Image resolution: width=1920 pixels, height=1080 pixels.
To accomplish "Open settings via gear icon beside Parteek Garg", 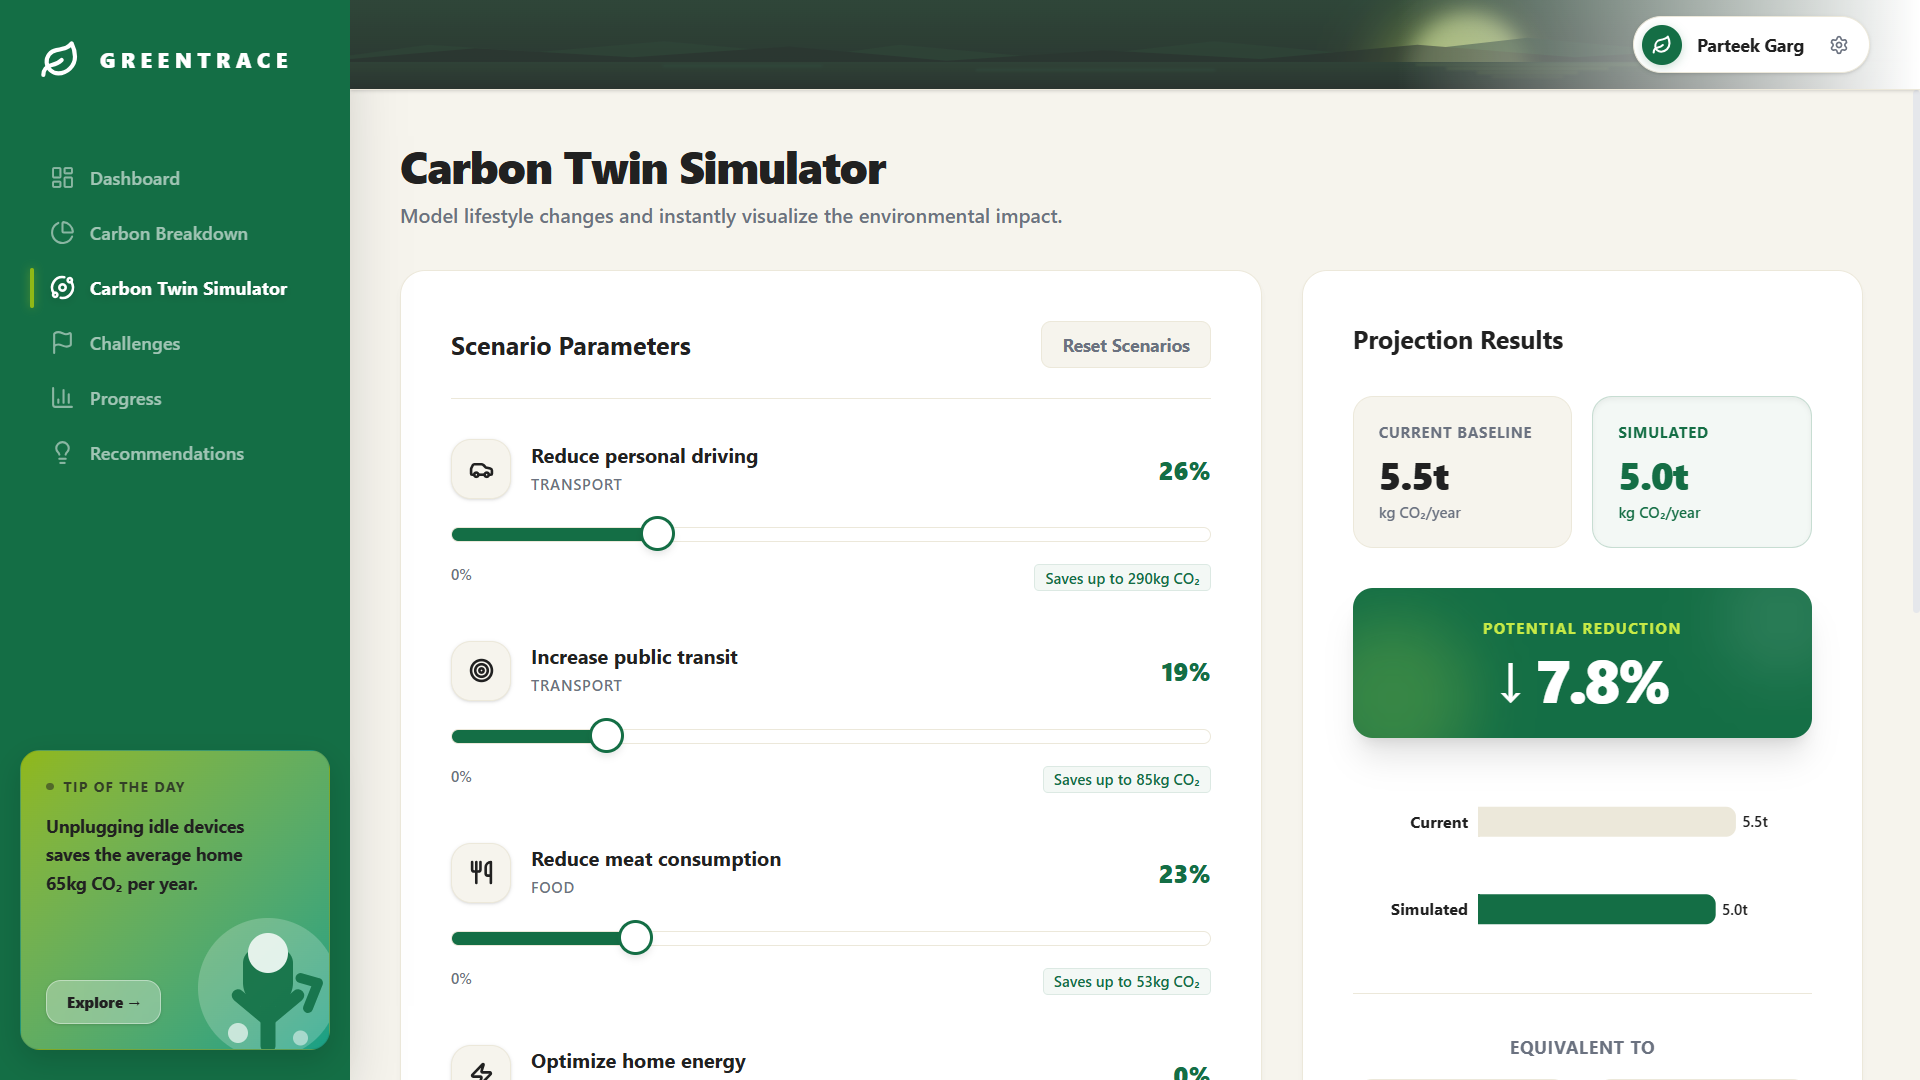I will pyautogui.click(x=1839, y=45).
